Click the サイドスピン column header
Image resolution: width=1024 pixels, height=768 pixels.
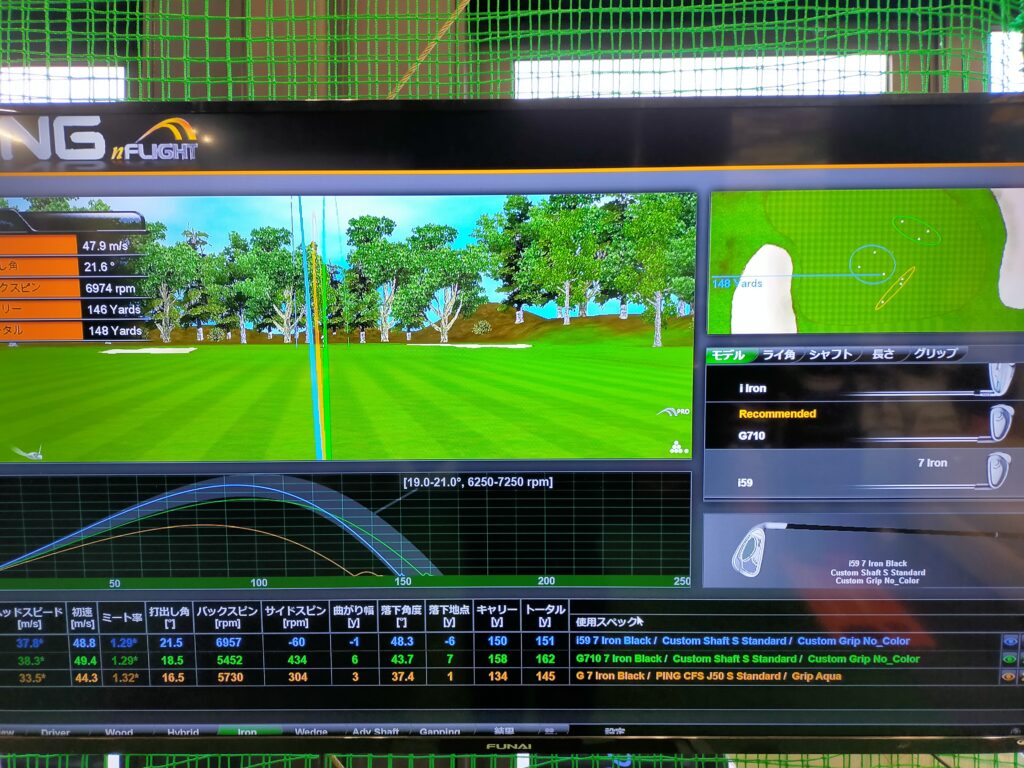pyautogui.click(x=295, y=616)
